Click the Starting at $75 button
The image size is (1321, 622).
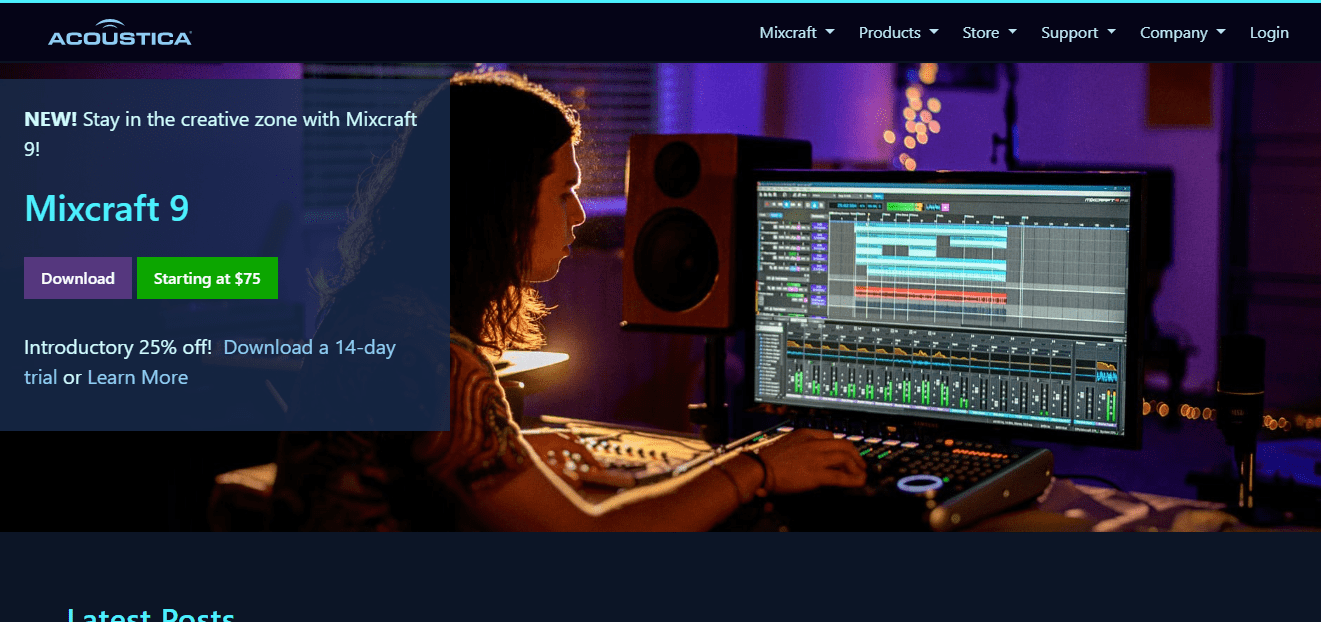207,278
